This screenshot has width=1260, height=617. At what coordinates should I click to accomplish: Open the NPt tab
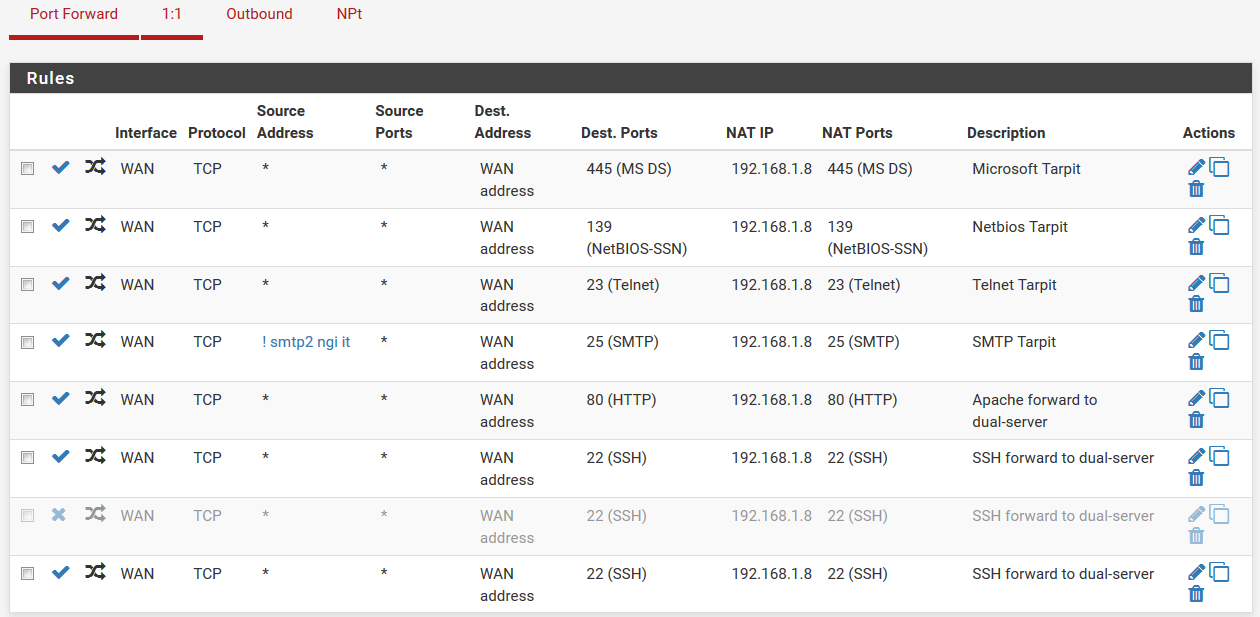[x=349, y=14]
